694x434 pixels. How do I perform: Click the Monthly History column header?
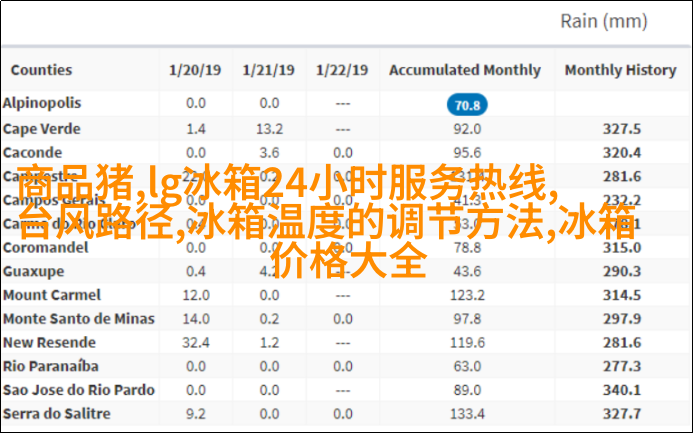[x=621, y=70]
